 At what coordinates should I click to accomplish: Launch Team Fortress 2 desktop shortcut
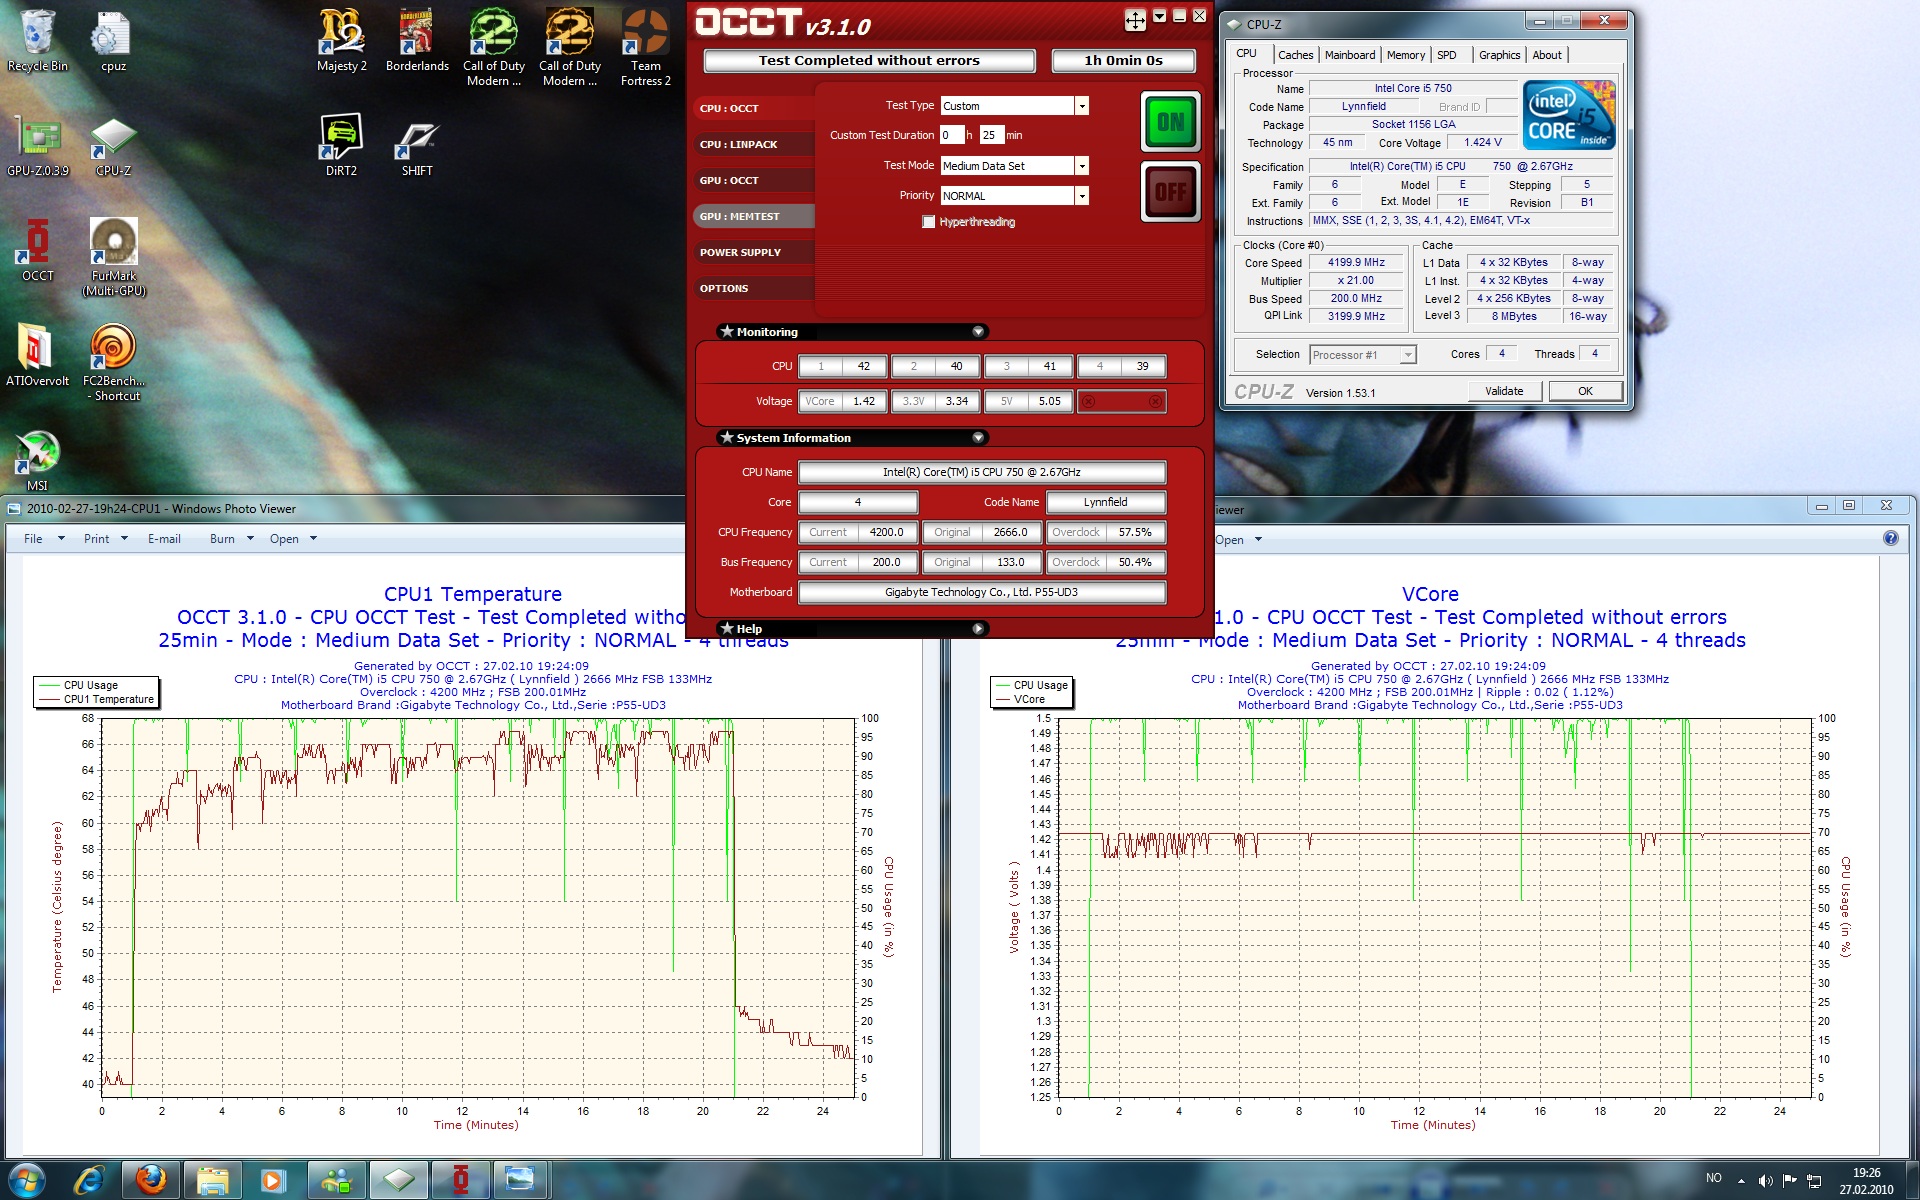pos(645,48)
